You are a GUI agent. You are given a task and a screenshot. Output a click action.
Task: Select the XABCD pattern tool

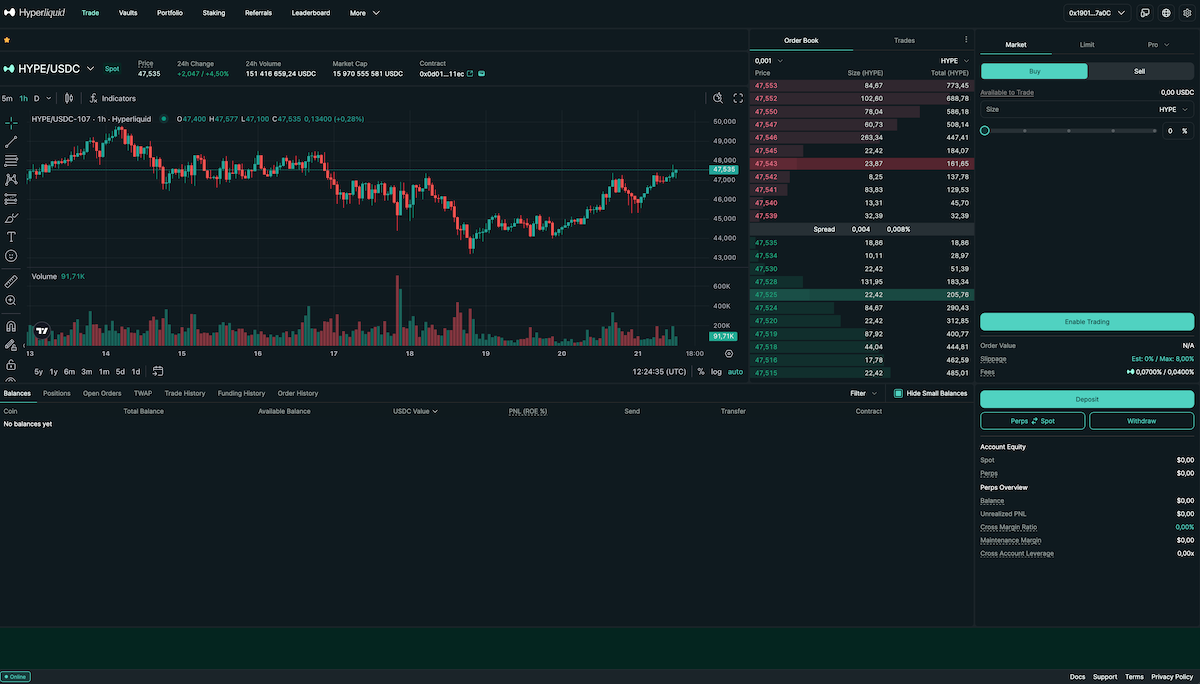click(11, 179)
